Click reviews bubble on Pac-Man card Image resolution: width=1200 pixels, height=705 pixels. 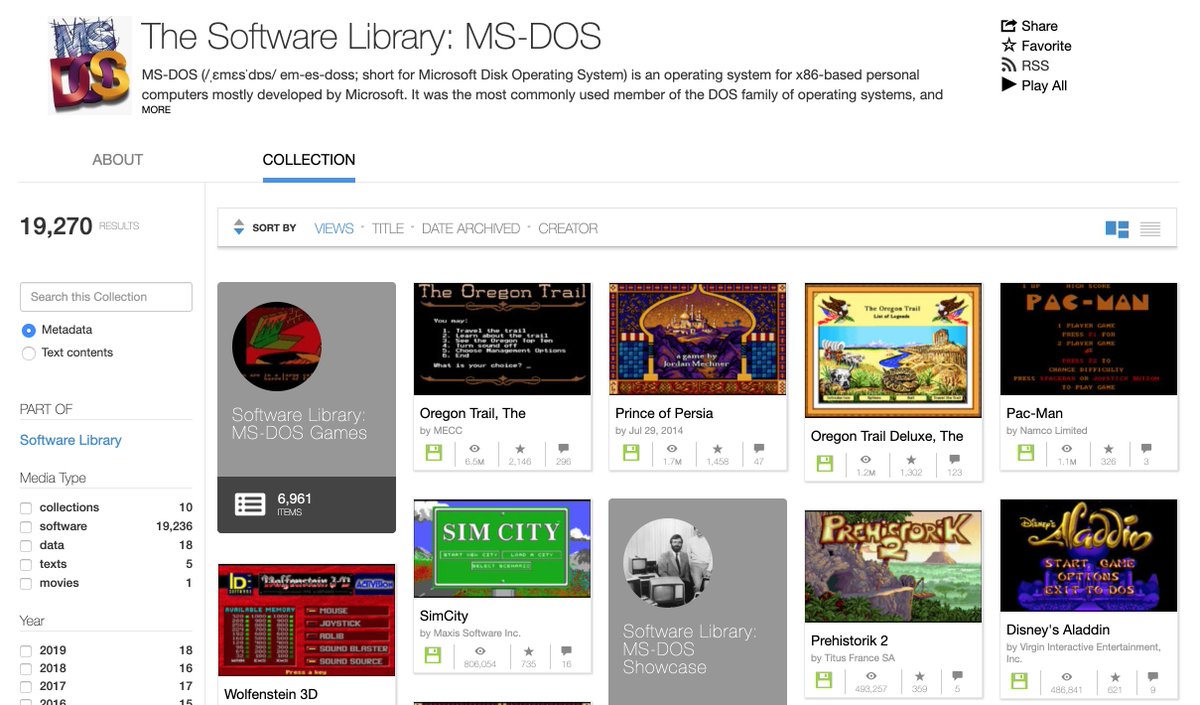coord(1146,449)
